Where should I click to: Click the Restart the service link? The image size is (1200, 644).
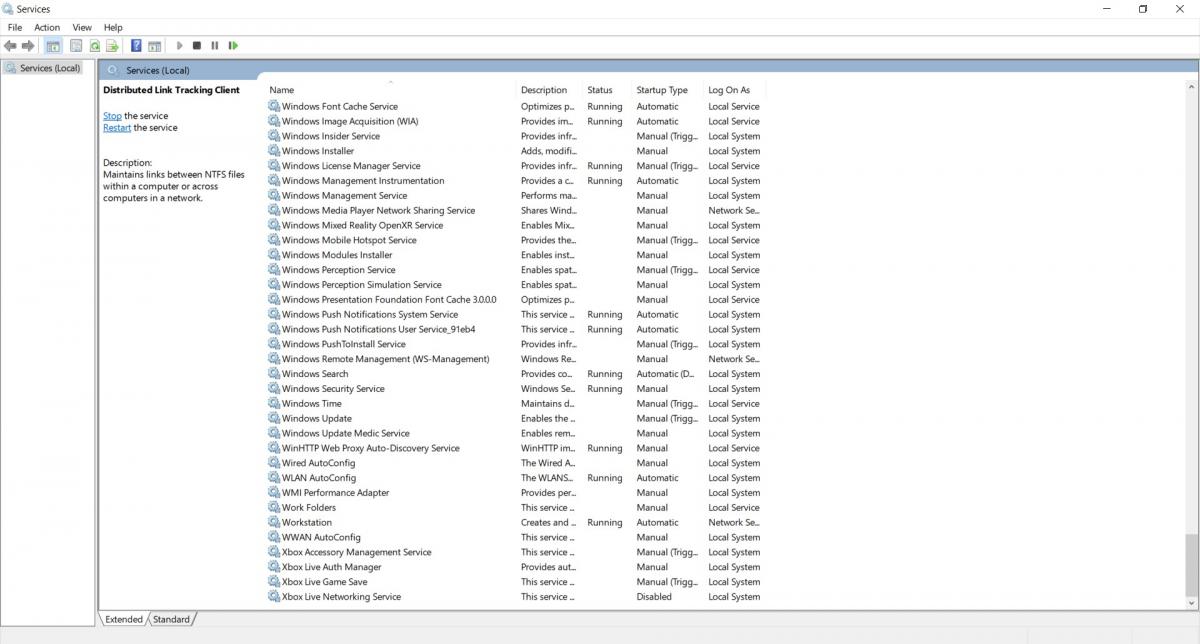117,128
